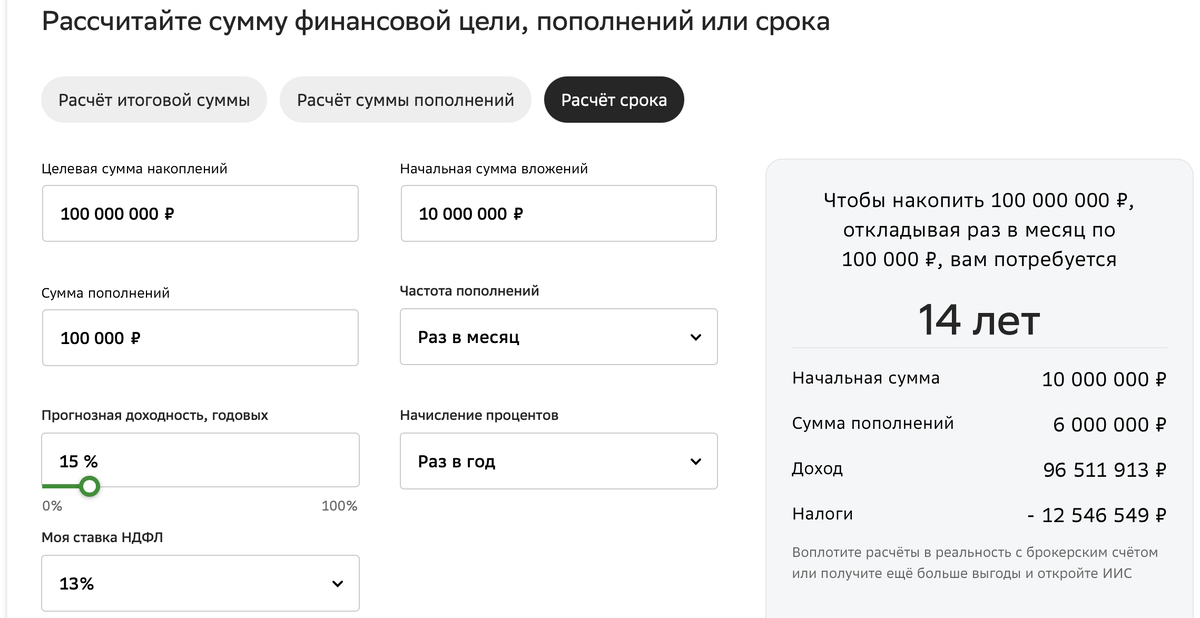
Task: Switch to the Расчёт суммы пополнений tab
Action: click(405, 99)
